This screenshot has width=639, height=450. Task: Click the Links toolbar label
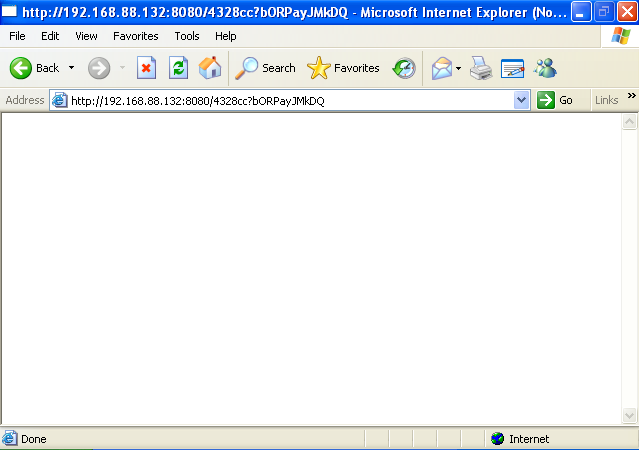(x=606, y=100)
